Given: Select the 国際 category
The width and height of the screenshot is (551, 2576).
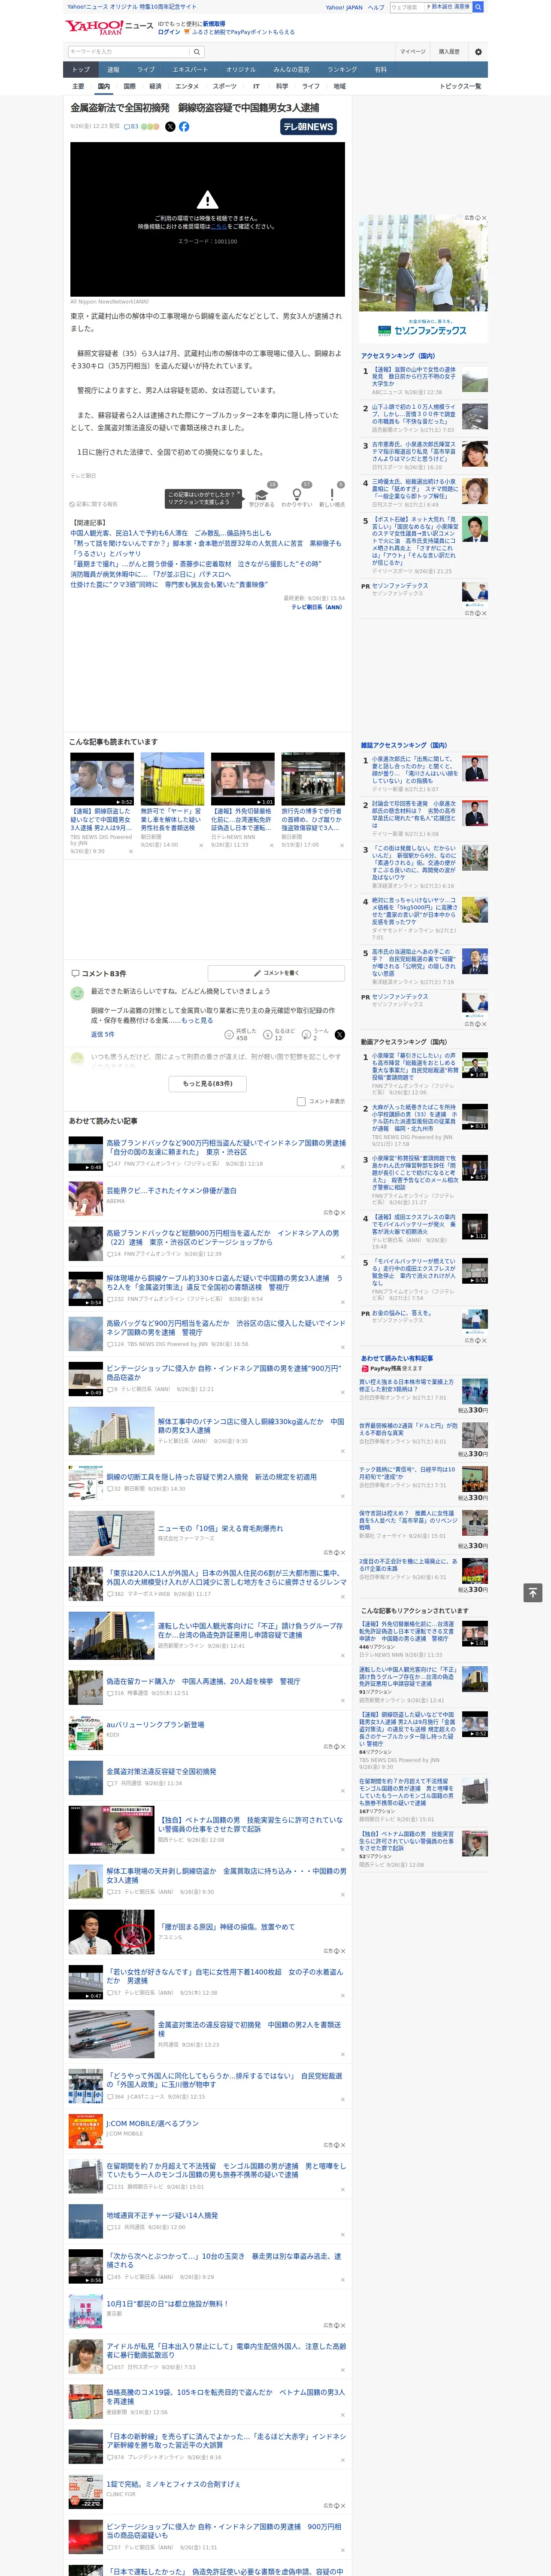Looking at the screenshot, I should pos(129,86).
